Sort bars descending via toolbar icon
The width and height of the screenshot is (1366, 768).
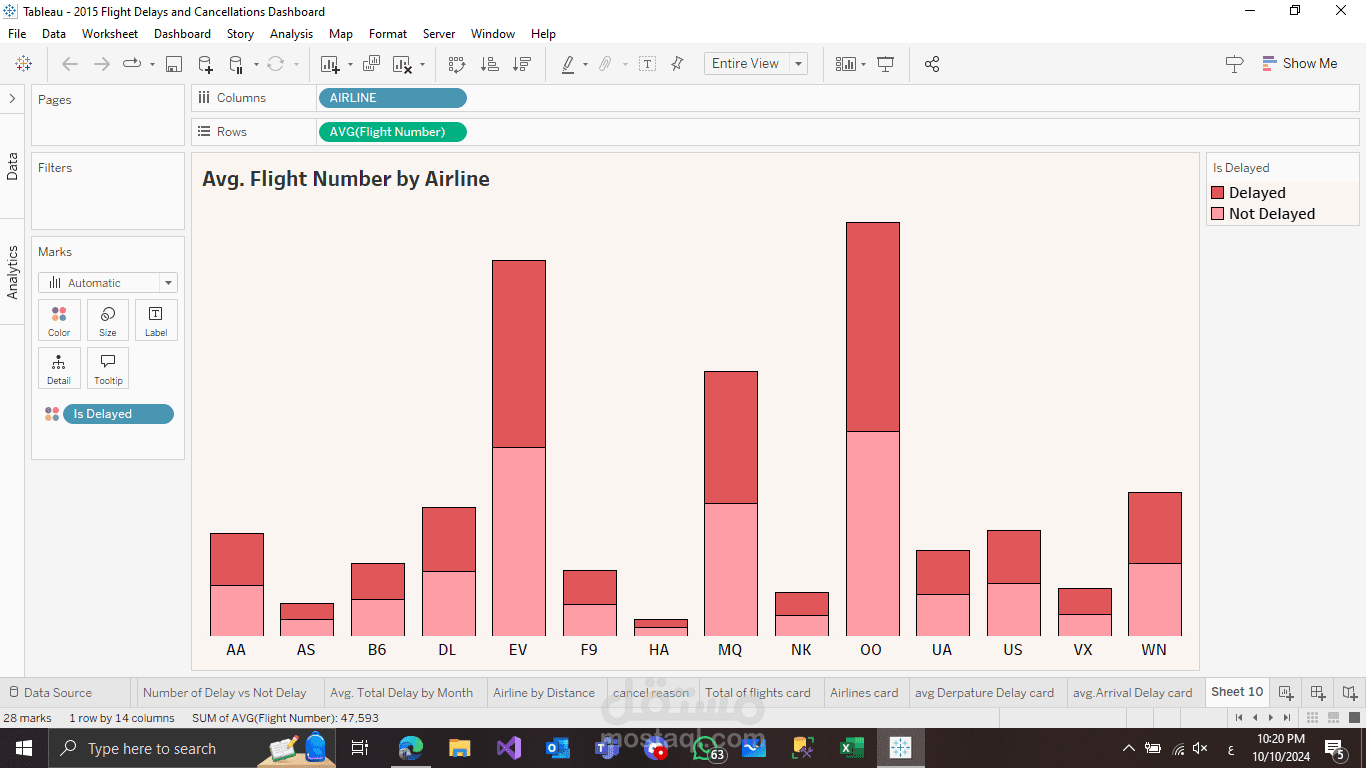click(x=522, y=64)
